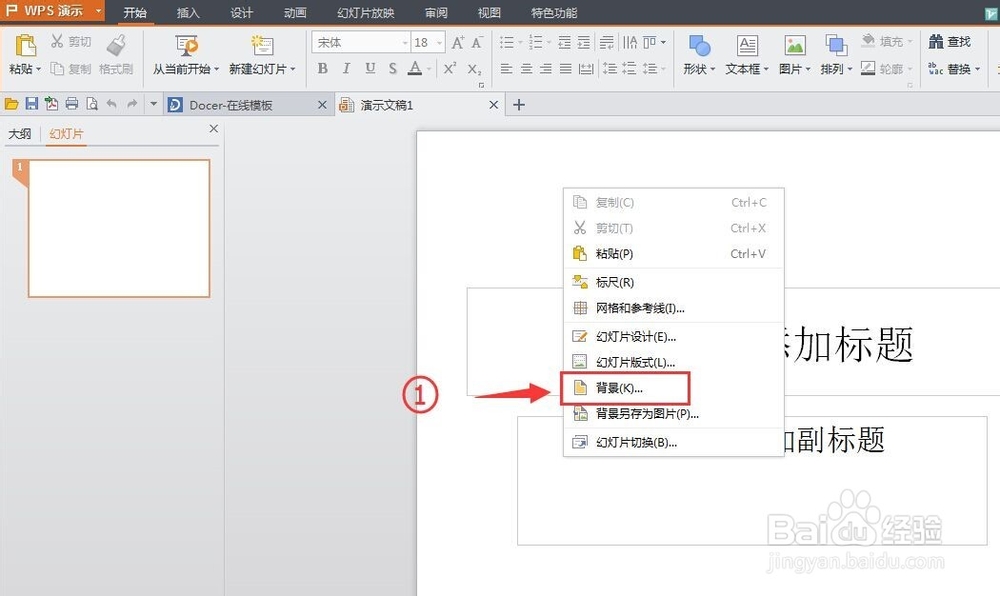The width and height of the screenshot is (1000, 596).
Task: Click the Copy (复制) button in ribbon
Action: pyautogui.click(x=71, y=68)
